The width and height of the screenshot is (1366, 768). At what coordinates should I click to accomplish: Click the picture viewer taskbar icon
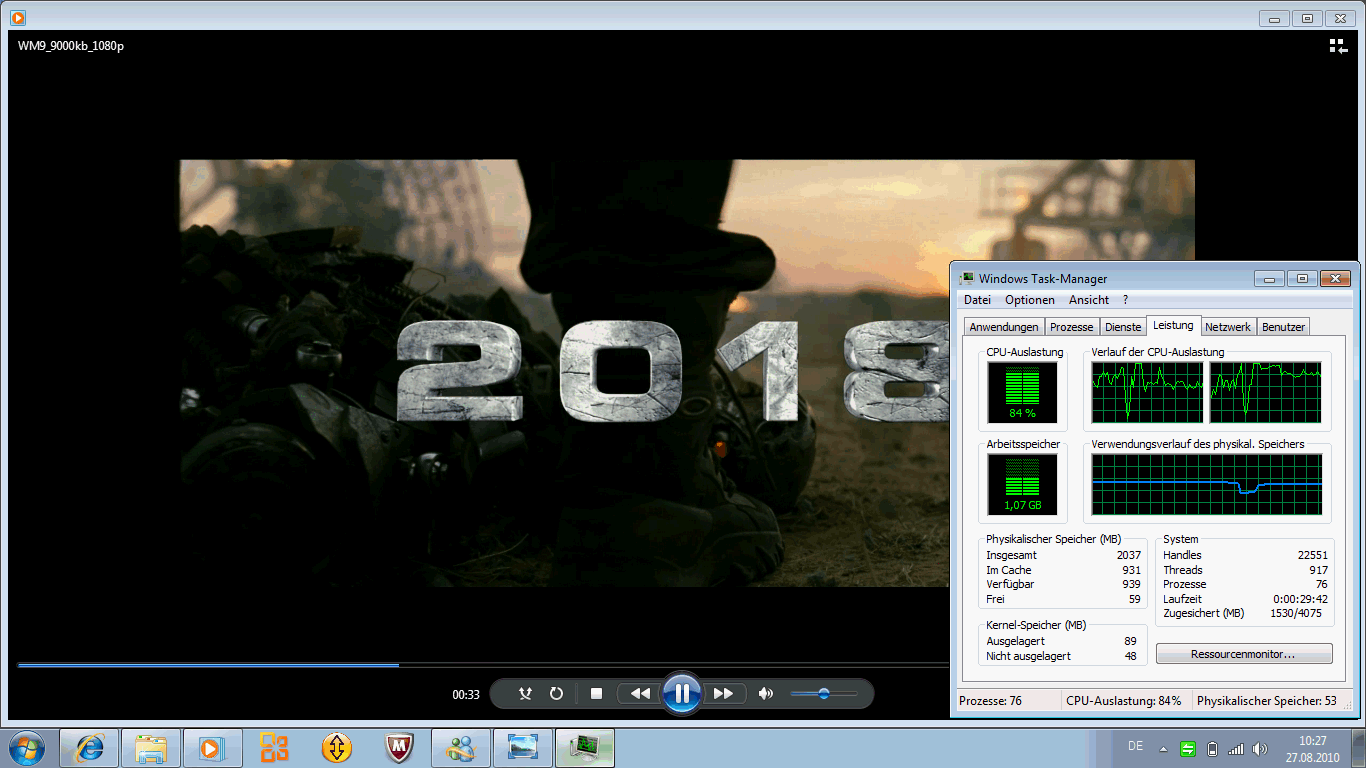click(523, 747)
